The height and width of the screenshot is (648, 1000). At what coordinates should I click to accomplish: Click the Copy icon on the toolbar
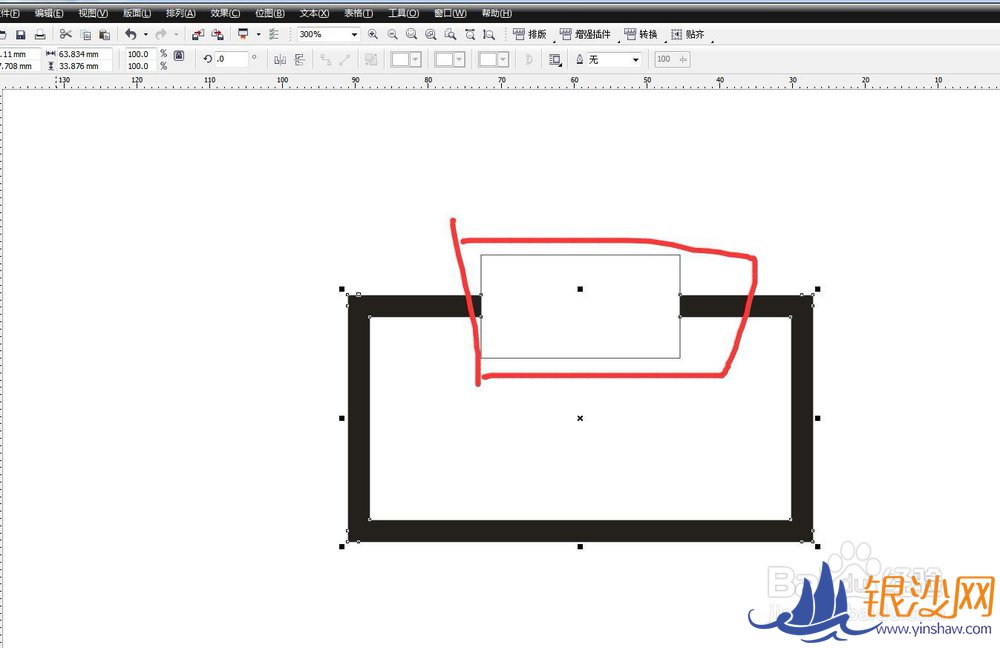click(x=86, y=33)
